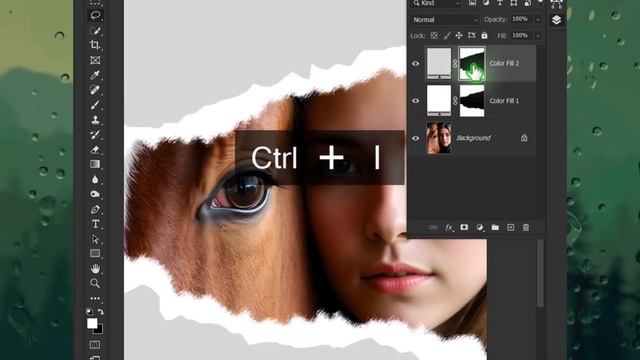This screenshot has height=360, width=640.
Task: Open the Kind filter type dropdown
Action: (436, 3)
